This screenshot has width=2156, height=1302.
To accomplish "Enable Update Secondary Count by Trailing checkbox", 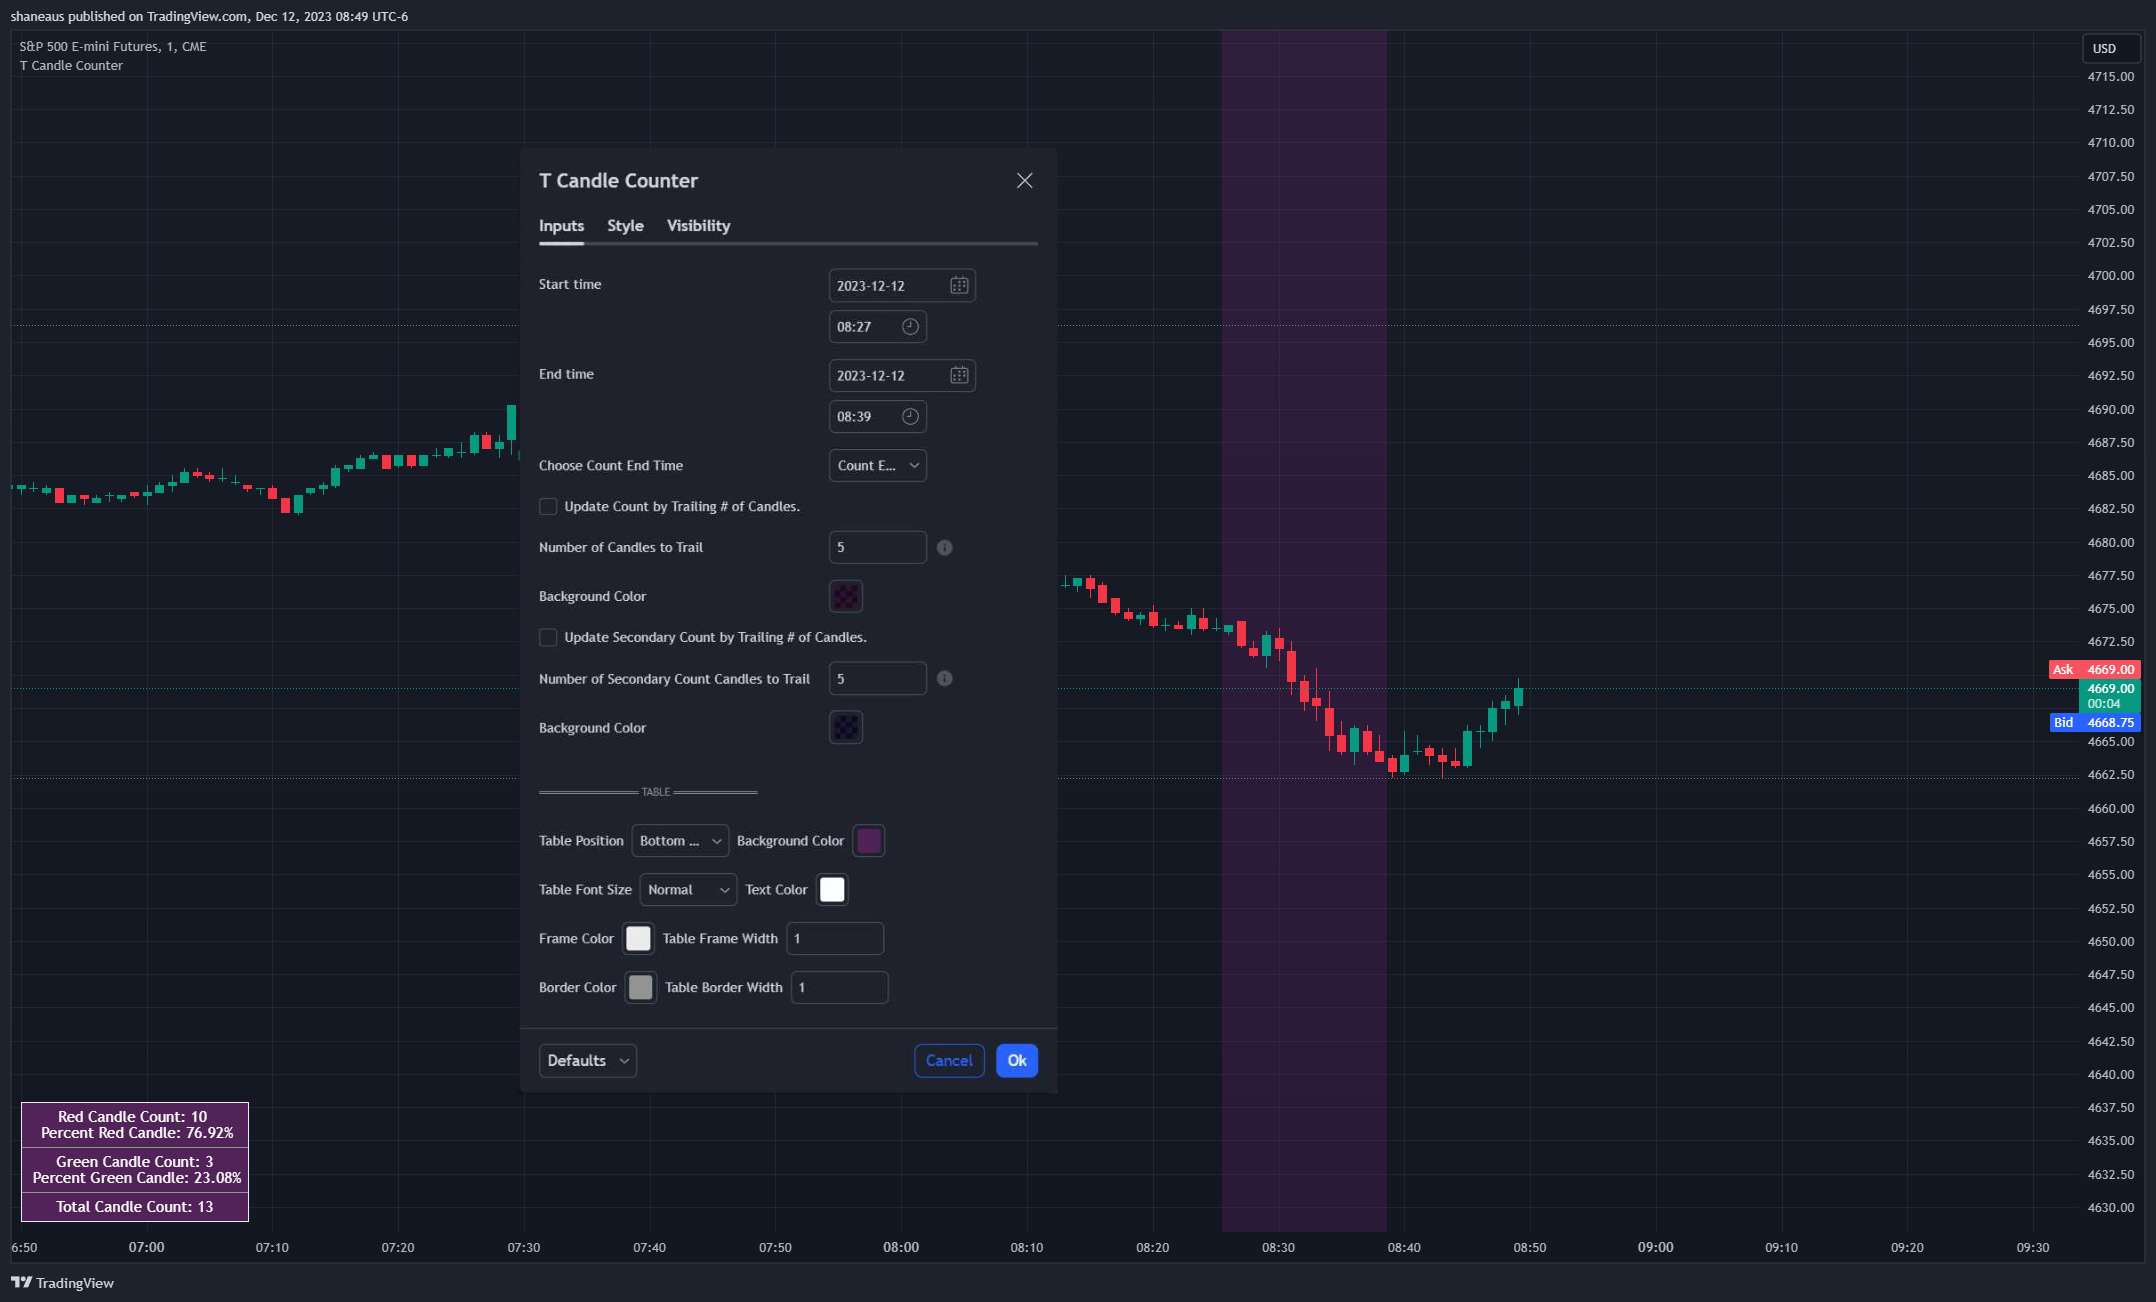I will pyautogui.click(x=548, y=638).
